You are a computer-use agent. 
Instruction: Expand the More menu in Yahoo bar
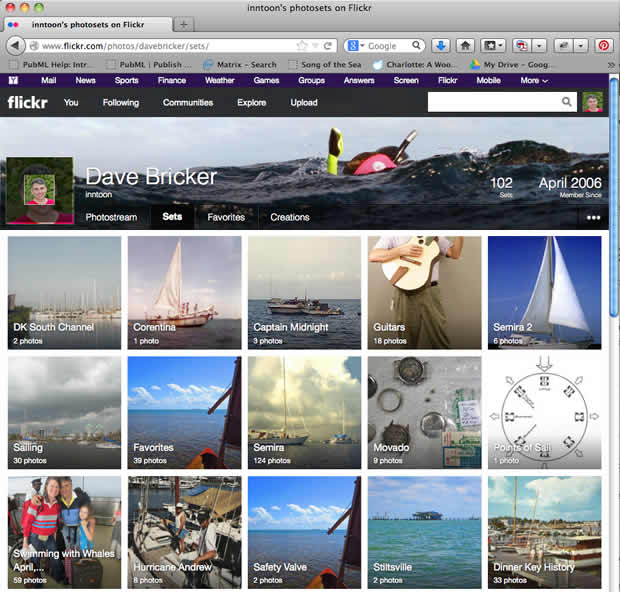pyautogui.click(x=533, y=80)
